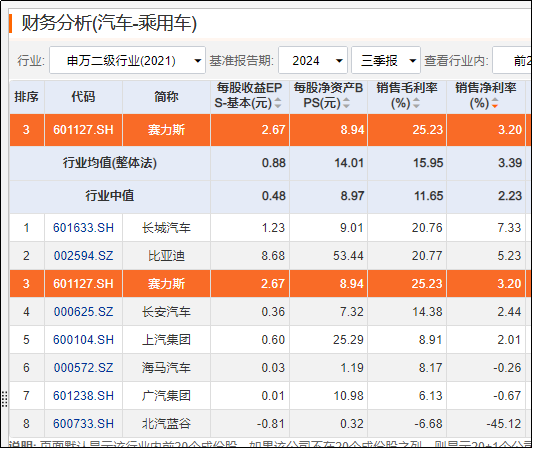
Task: Click the 简称 column header
Action: [x=166, y=97]
